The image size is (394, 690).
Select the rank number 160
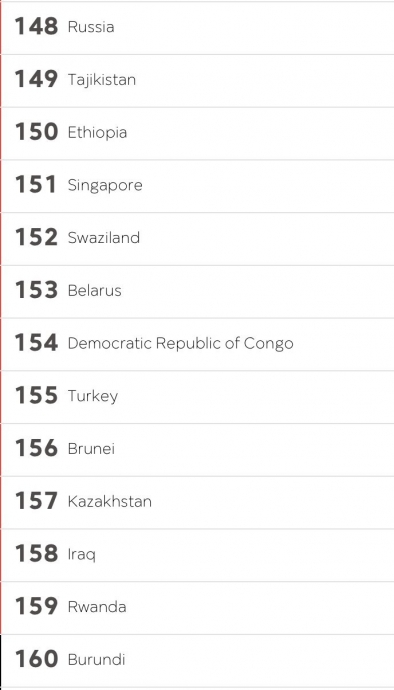tap(37, 659)
